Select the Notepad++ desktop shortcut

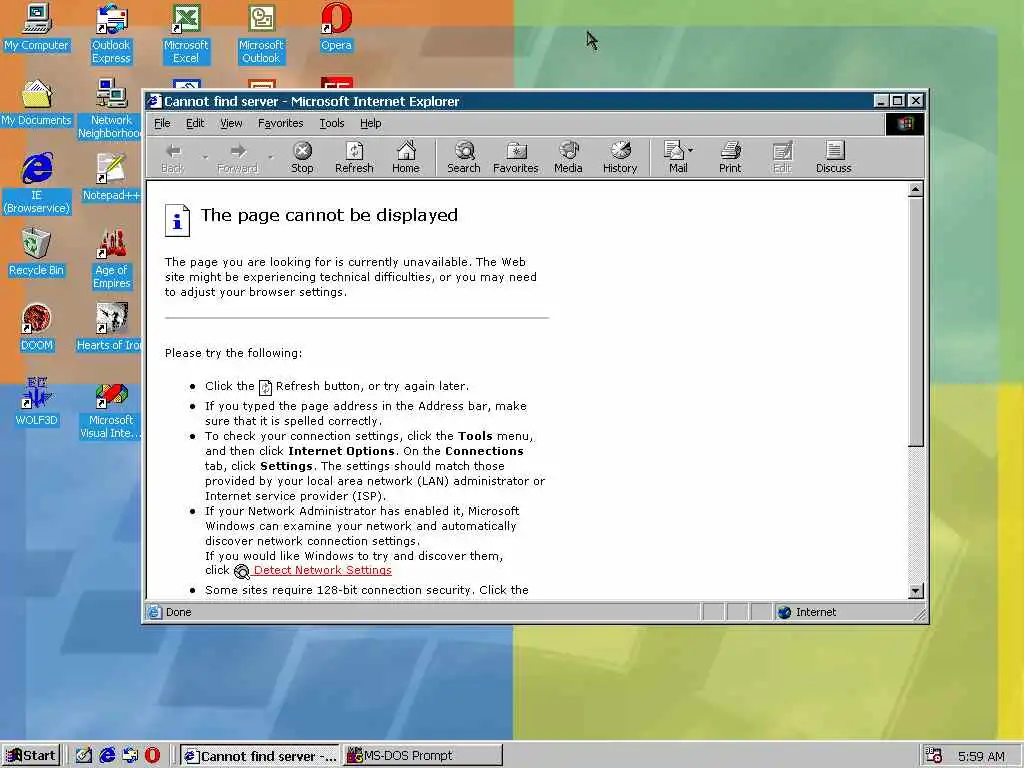[x=111, y=178]
